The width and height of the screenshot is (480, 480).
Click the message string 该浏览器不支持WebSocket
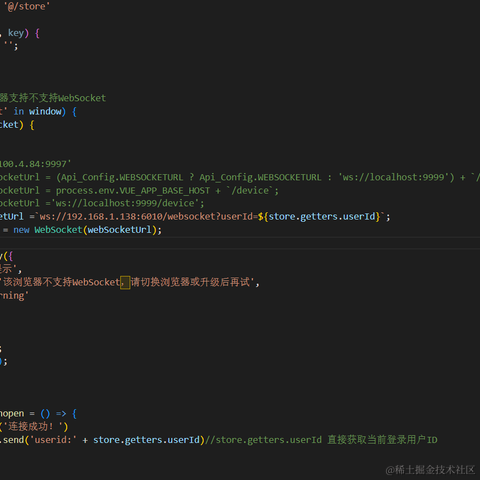point(61,282)
